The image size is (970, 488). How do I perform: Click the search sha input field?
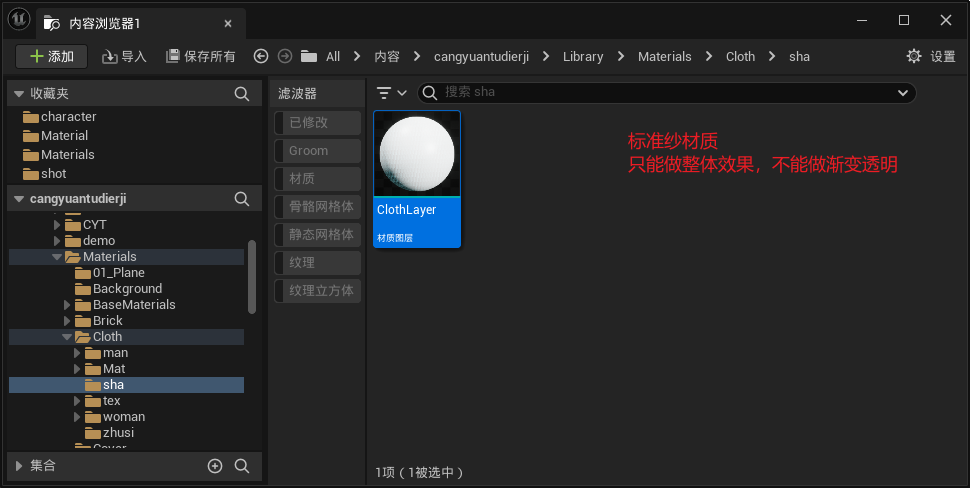660,93
